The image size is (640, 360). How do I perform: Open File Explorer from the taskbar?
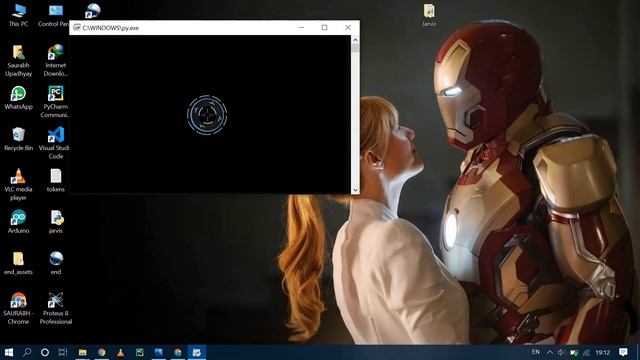click(x=82, y=352)
